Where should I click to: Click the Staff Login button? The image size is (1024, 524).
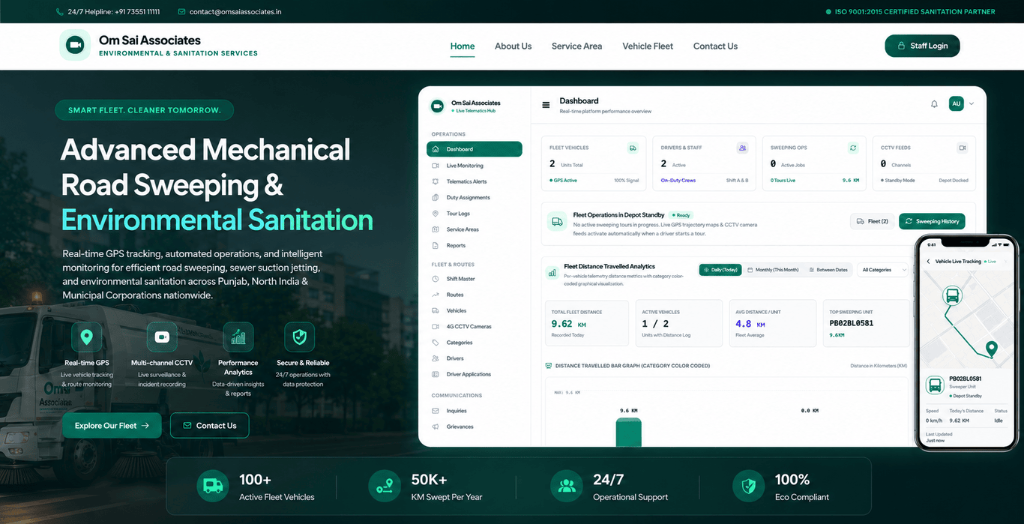tap(922, 46)
